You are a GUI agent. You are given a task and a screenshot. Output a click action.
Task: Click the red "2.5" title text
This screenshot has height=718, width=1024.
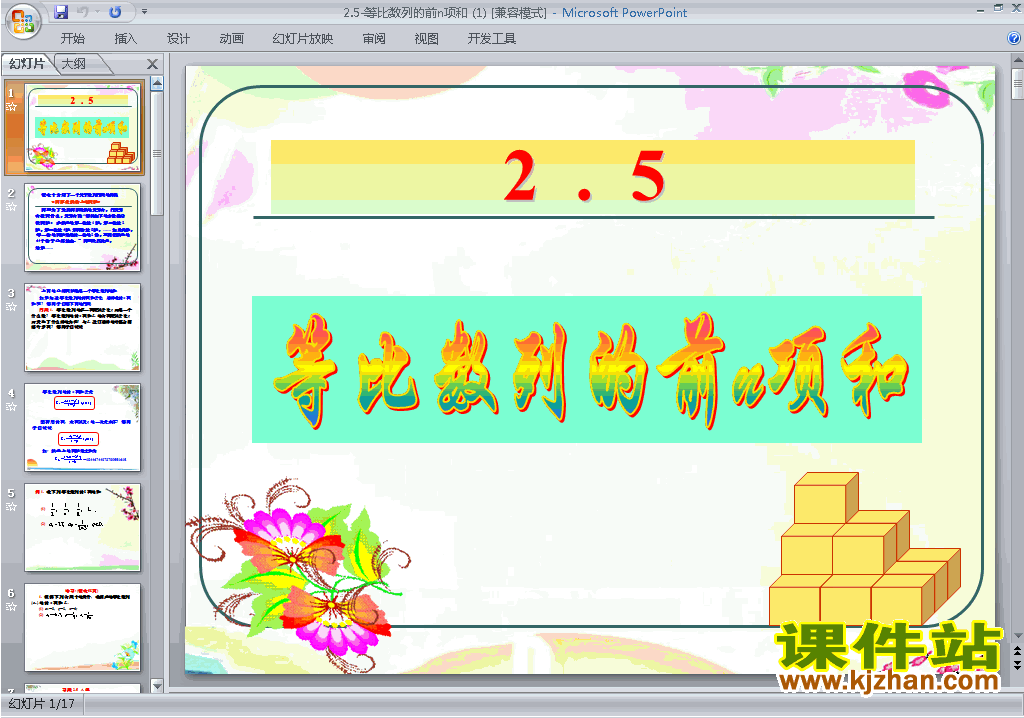(584, 176)
